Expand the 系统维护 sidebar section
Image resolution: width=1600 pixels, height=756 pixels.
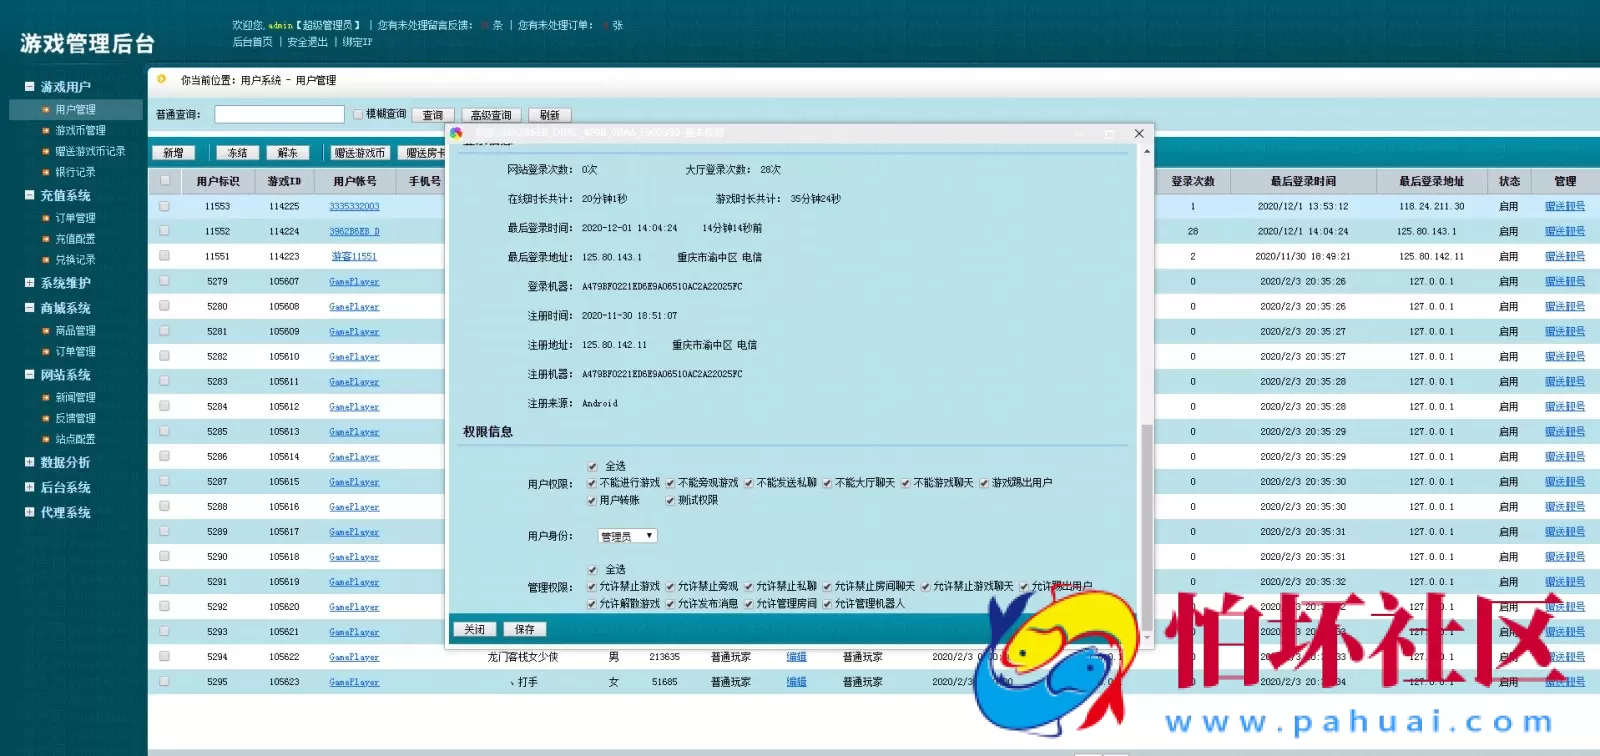tap(30, 283)
